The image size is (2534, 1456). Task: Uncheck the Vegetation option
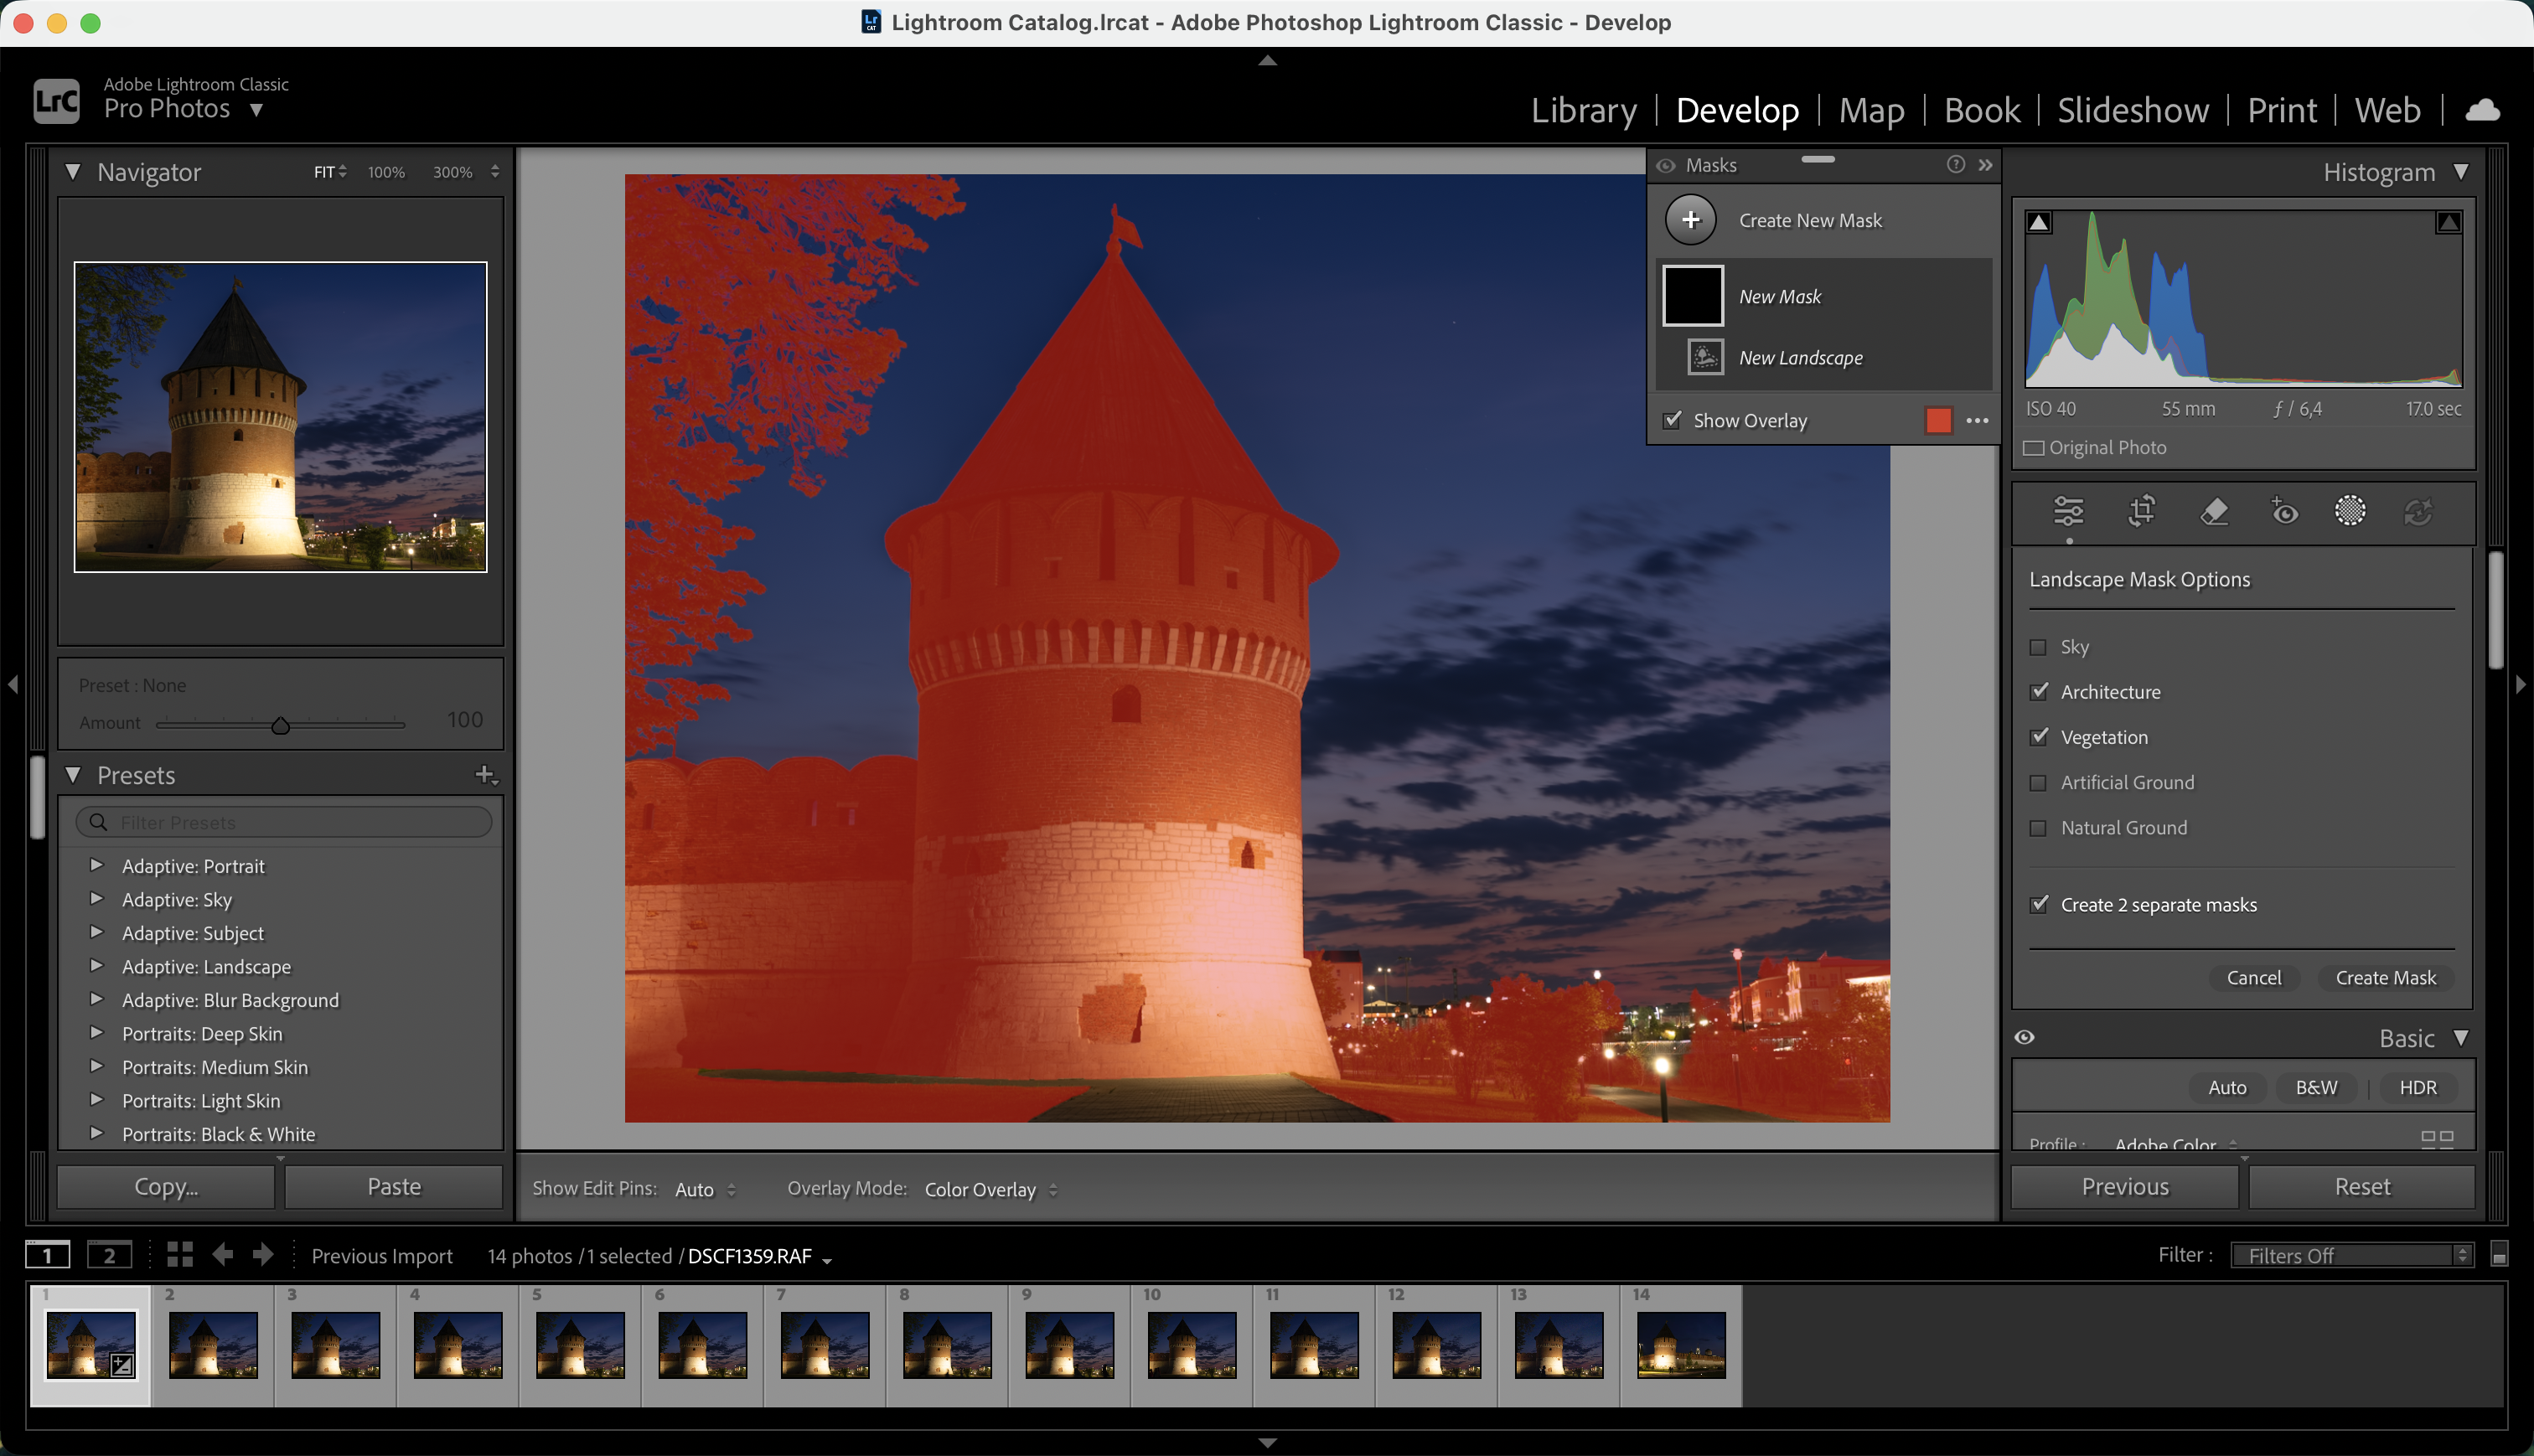[2038, 737]
